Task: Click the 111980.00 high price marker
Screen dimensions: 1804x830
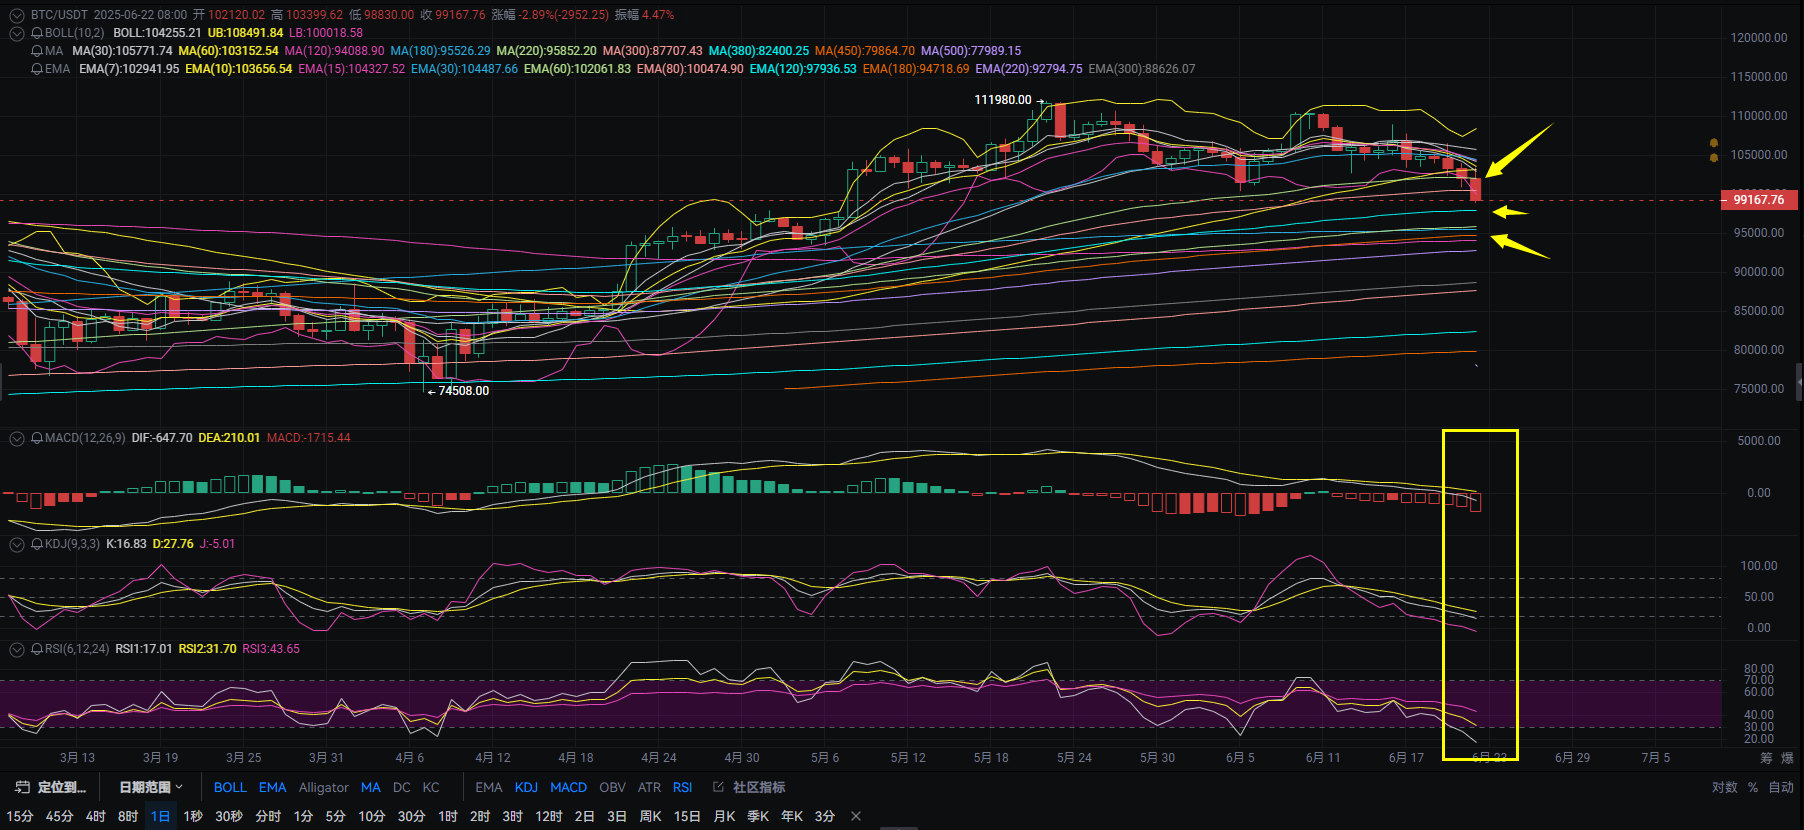Action: pos(1003,100)
